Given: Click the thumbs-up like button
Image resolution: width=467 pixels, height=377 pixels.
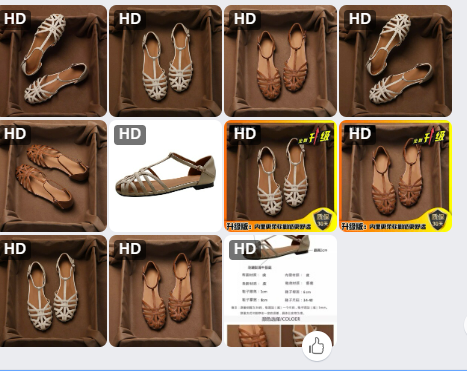Looking at the screenshot, I should (317, 346).
